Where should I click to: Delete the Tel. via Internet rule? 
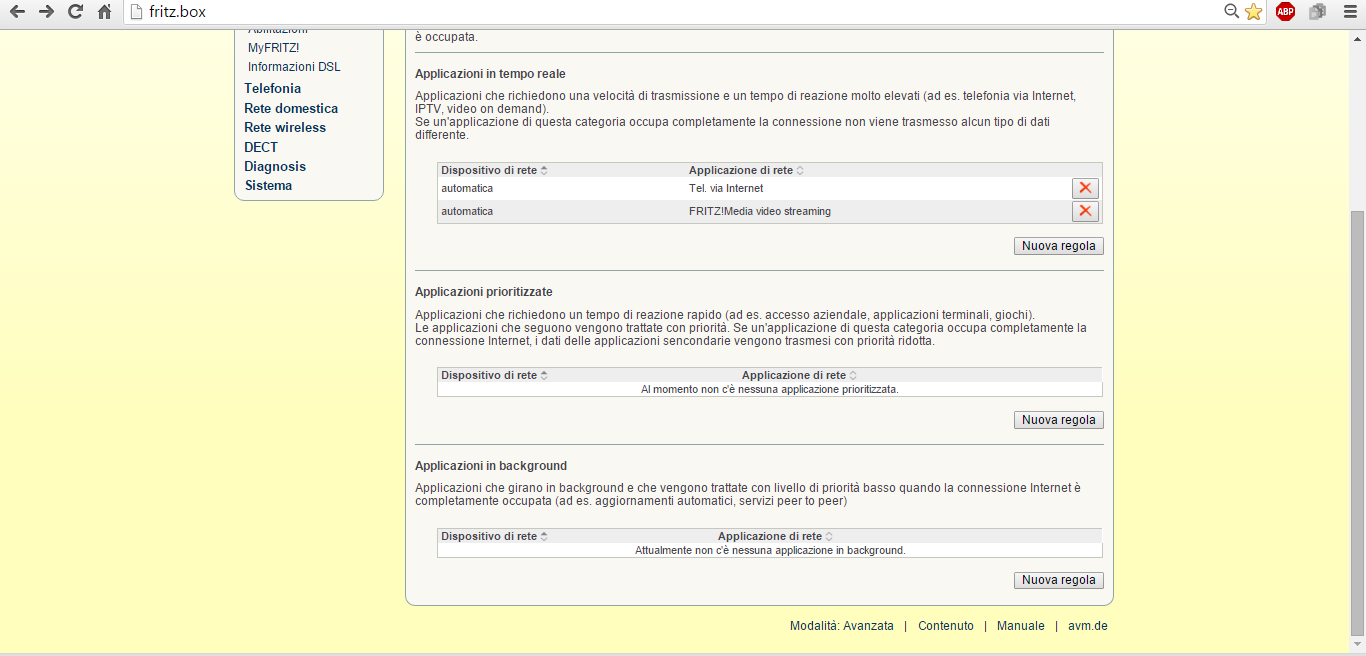click(1085, 188)
